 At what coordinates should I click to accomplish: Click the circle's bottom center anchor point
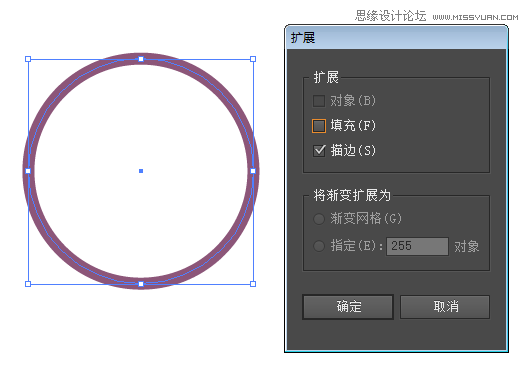(x=141, y=284)
